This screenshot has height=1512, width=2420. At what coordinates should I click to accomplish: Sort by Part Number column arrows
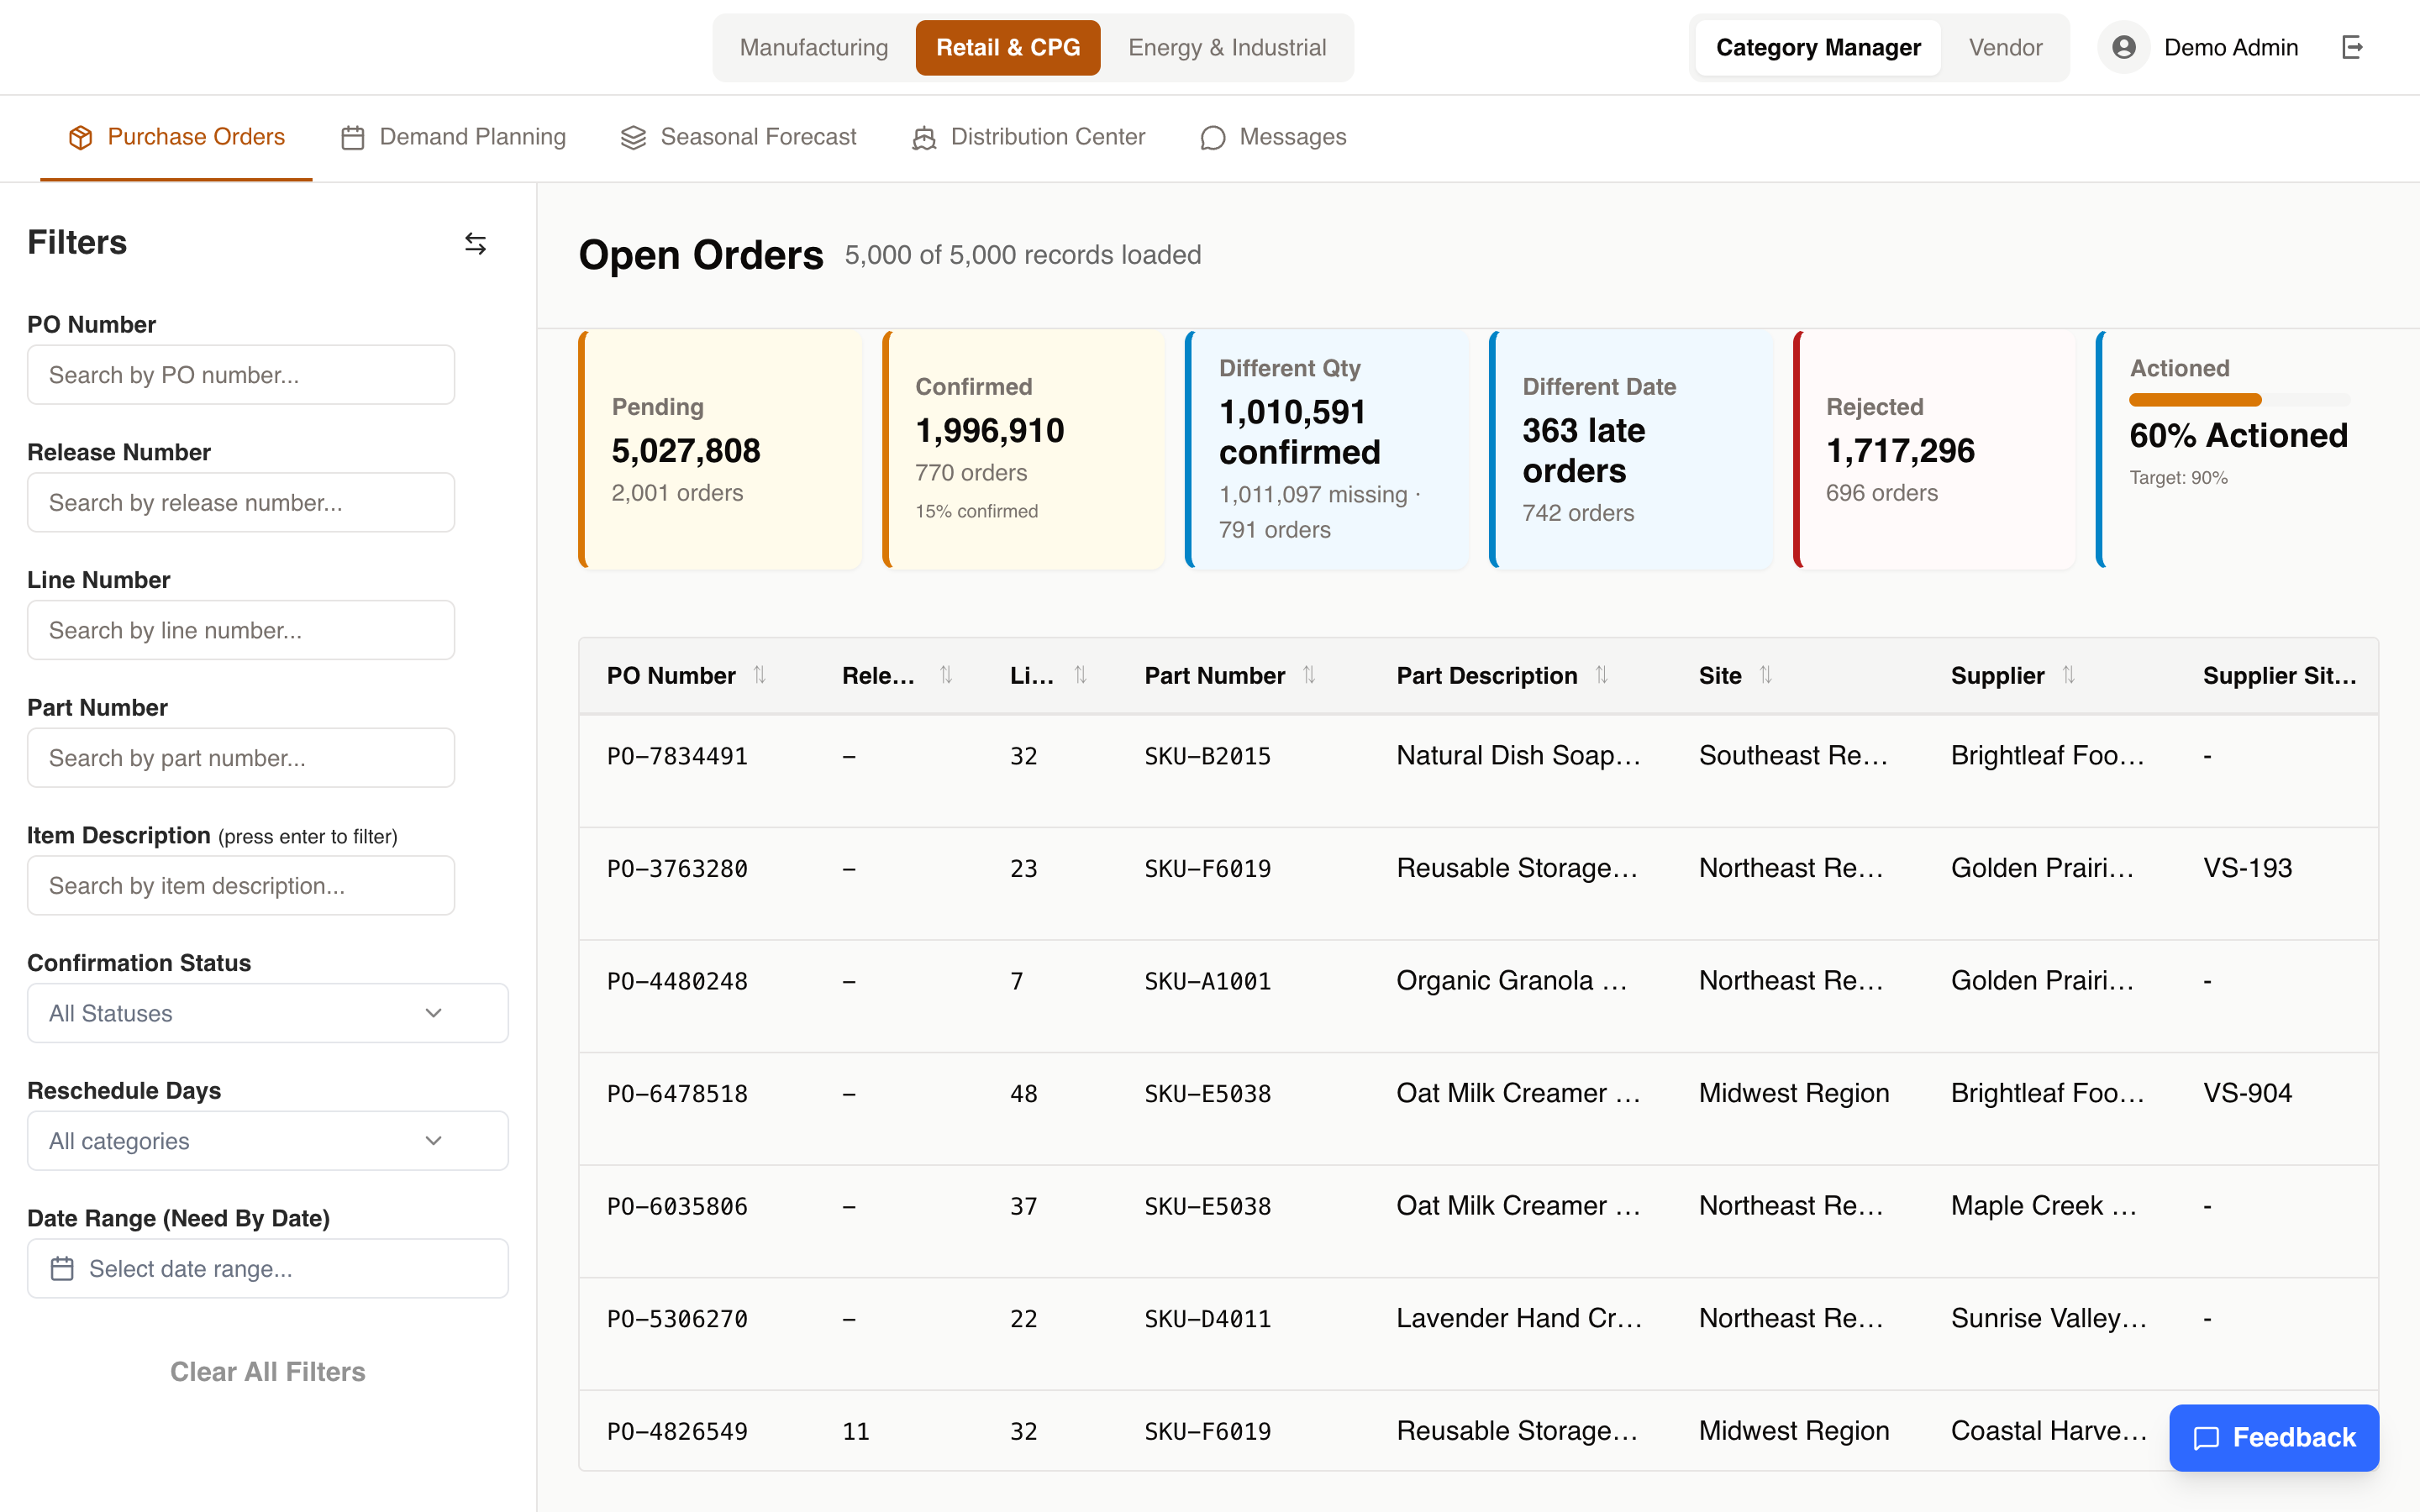(1309, 675)
